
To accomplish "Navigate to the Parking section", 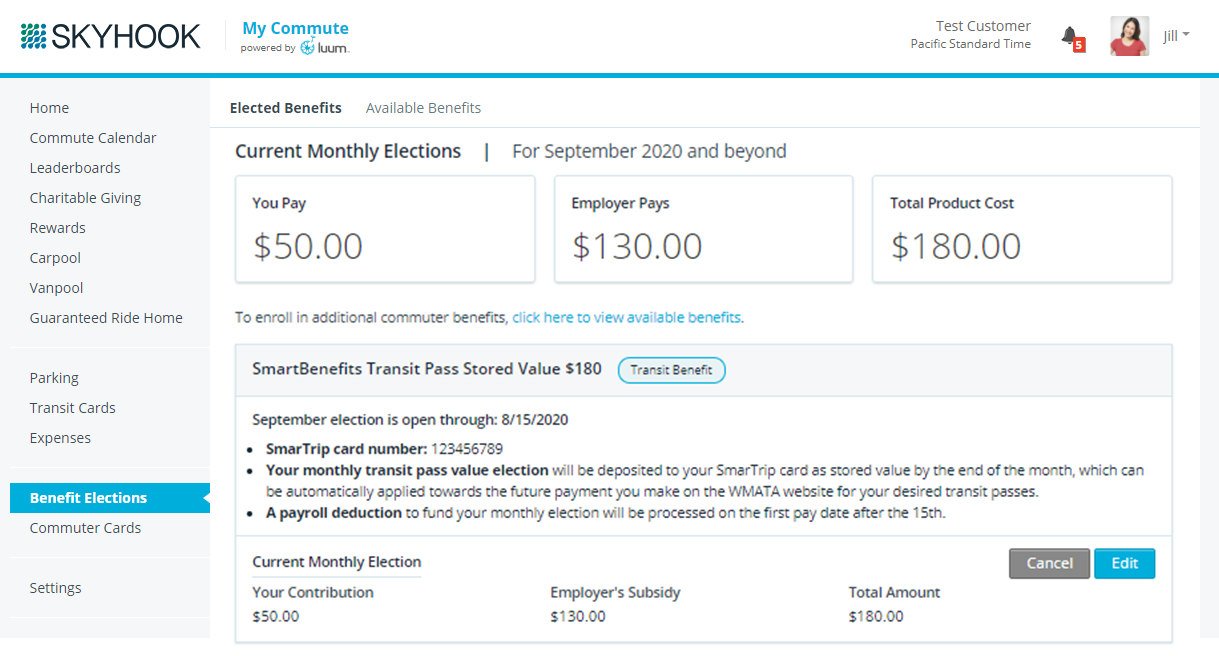I will point(54,378).
